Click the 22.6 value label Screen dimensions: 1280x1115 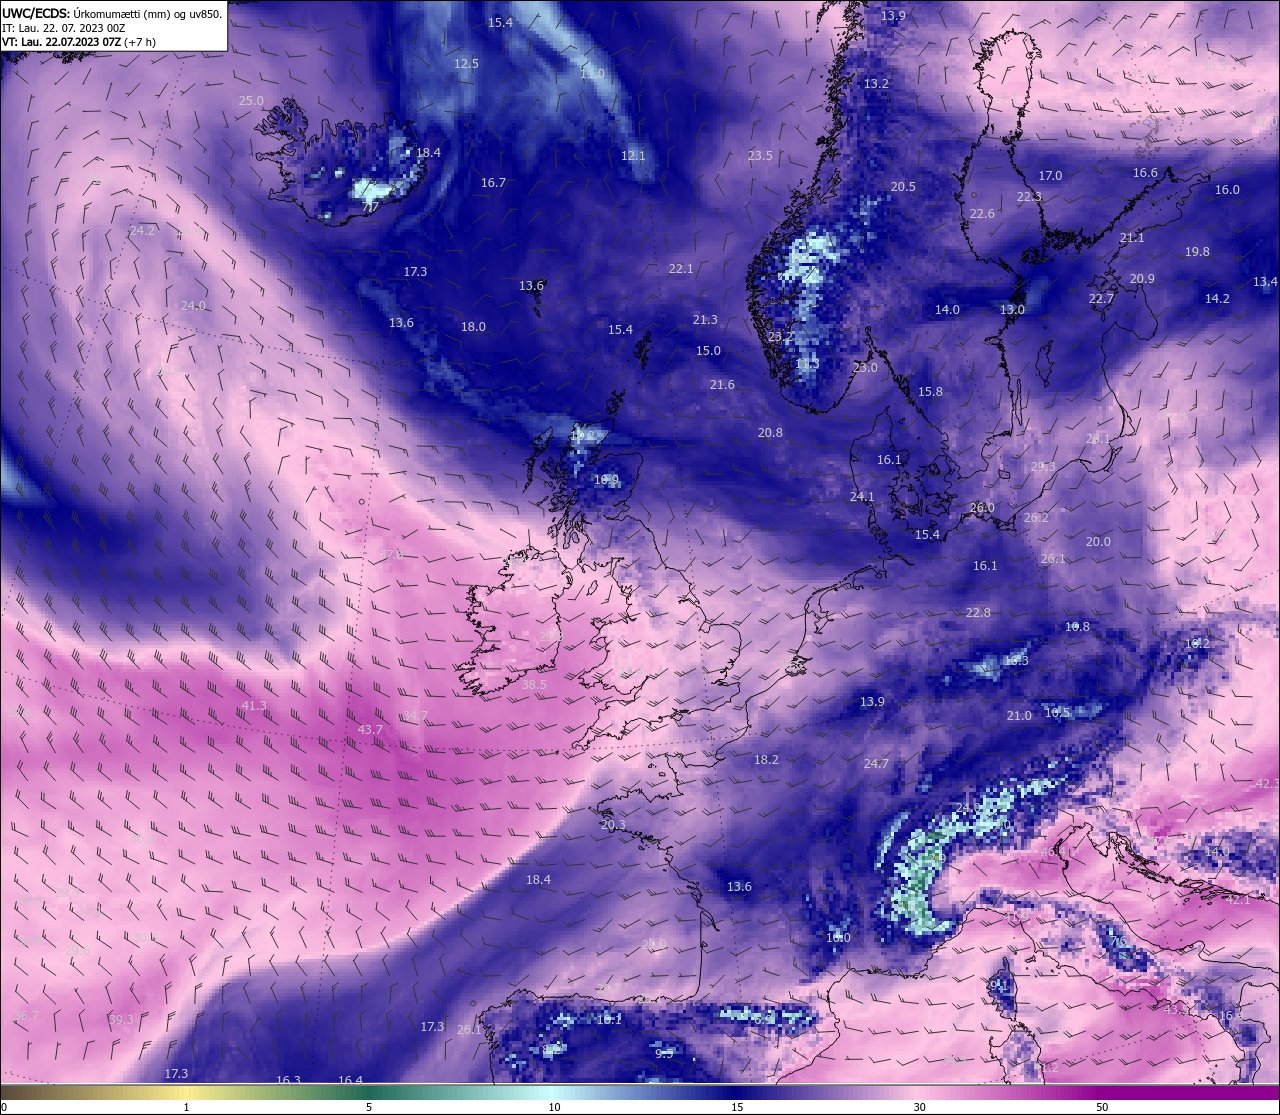[982, 214]
